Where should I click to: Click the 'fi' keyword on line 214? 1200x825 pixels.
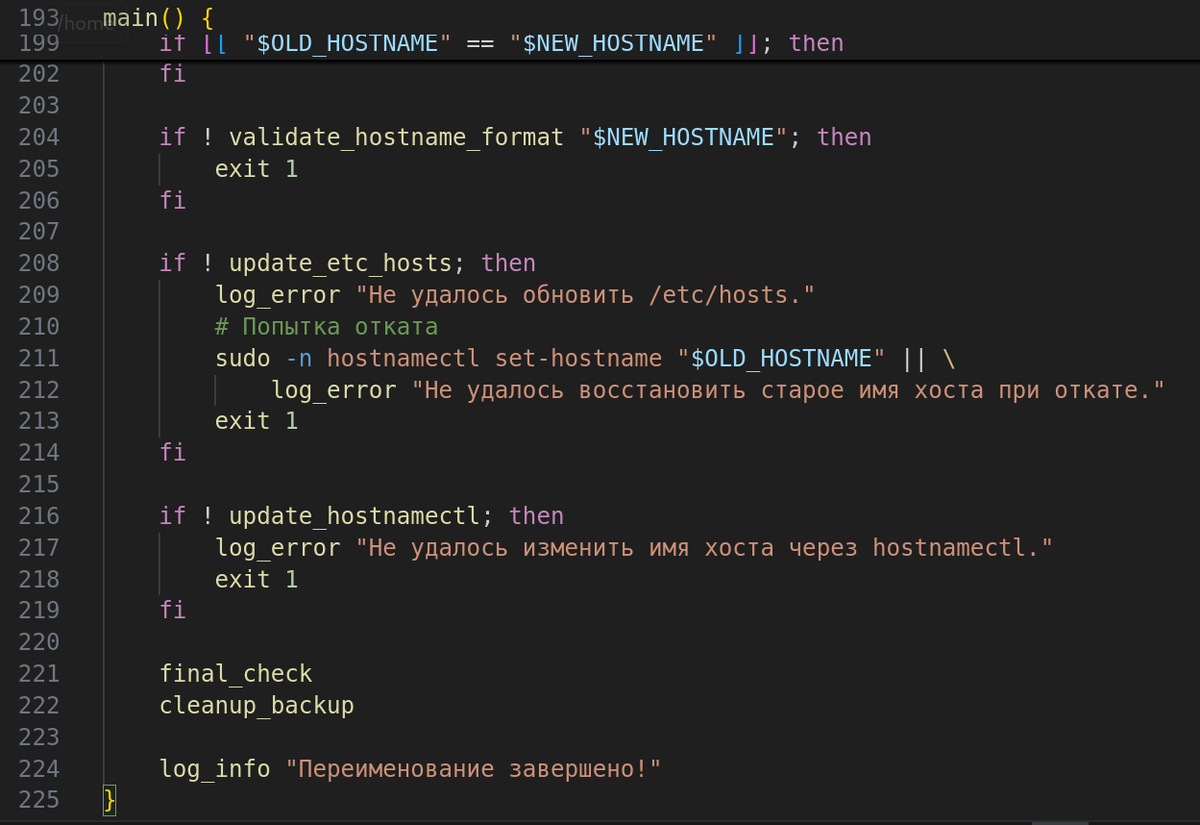pos(172,453)
